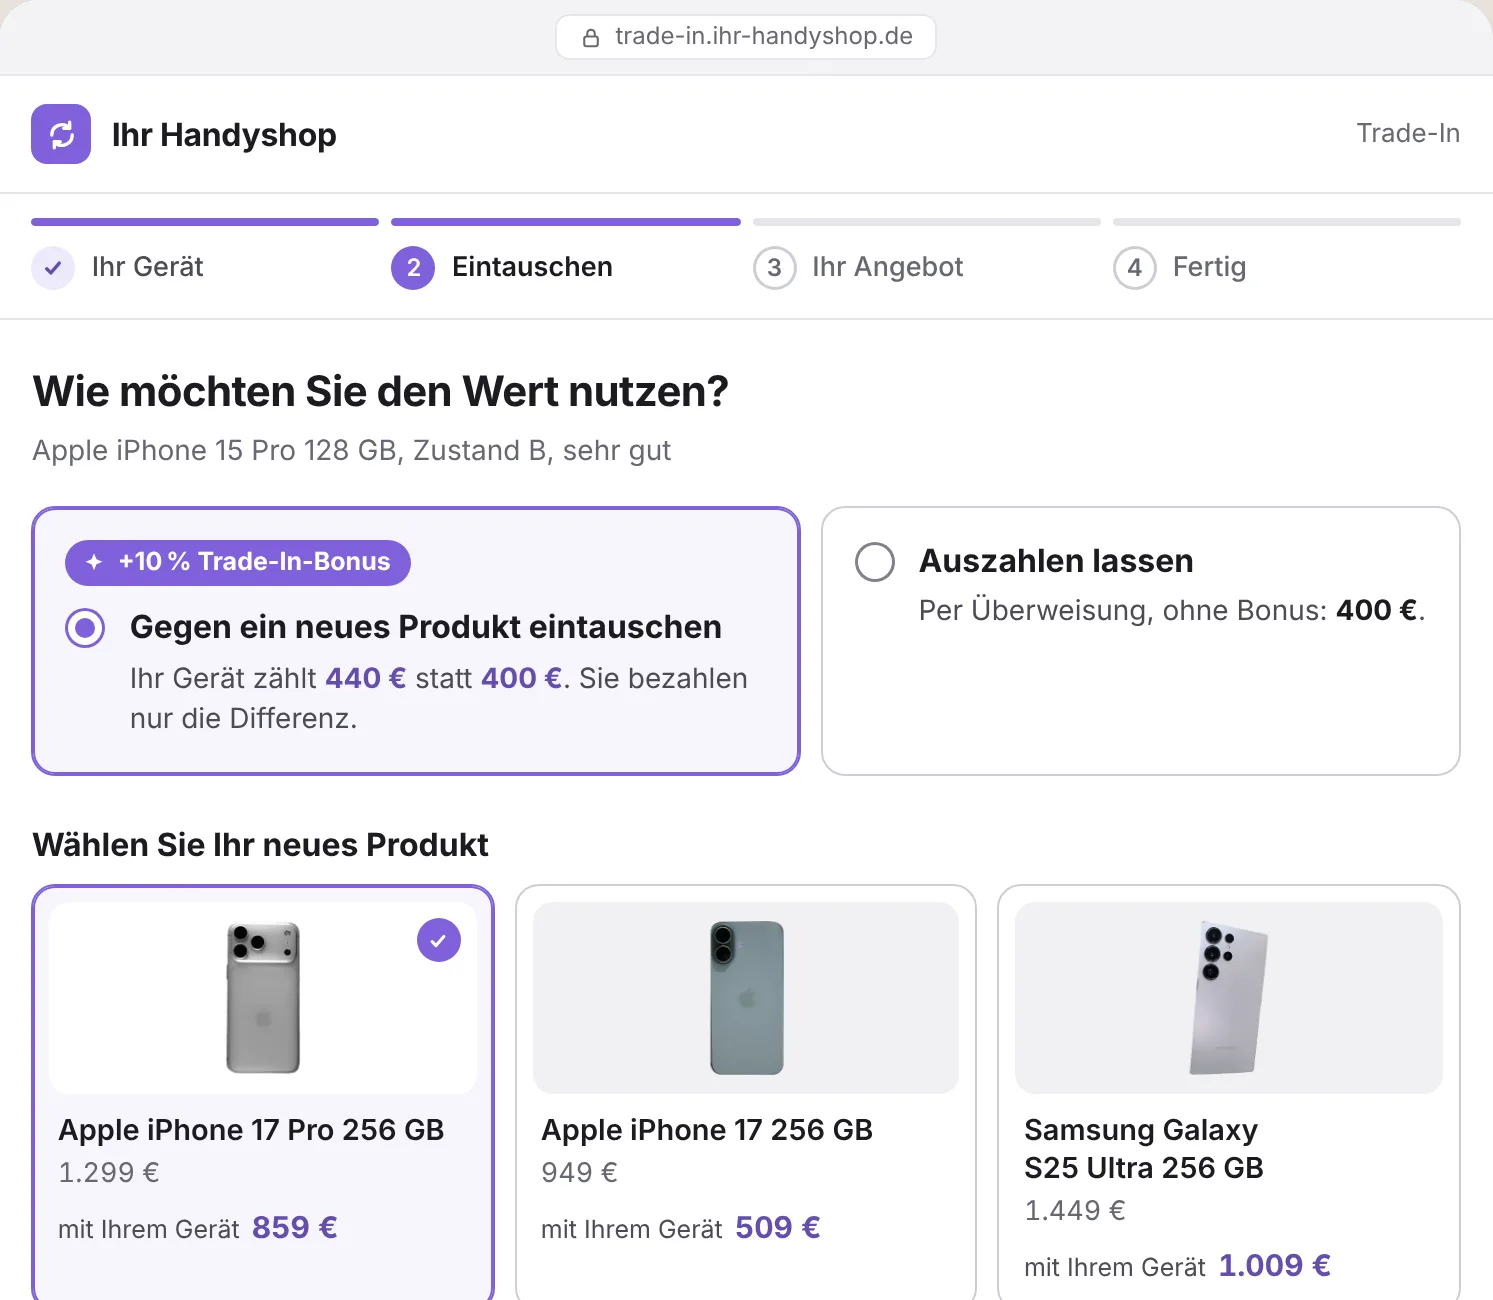The width and height of the screenshot is (1493, 1300).
Task: Click the 1.299 € original price
Action: (109, 1172)
